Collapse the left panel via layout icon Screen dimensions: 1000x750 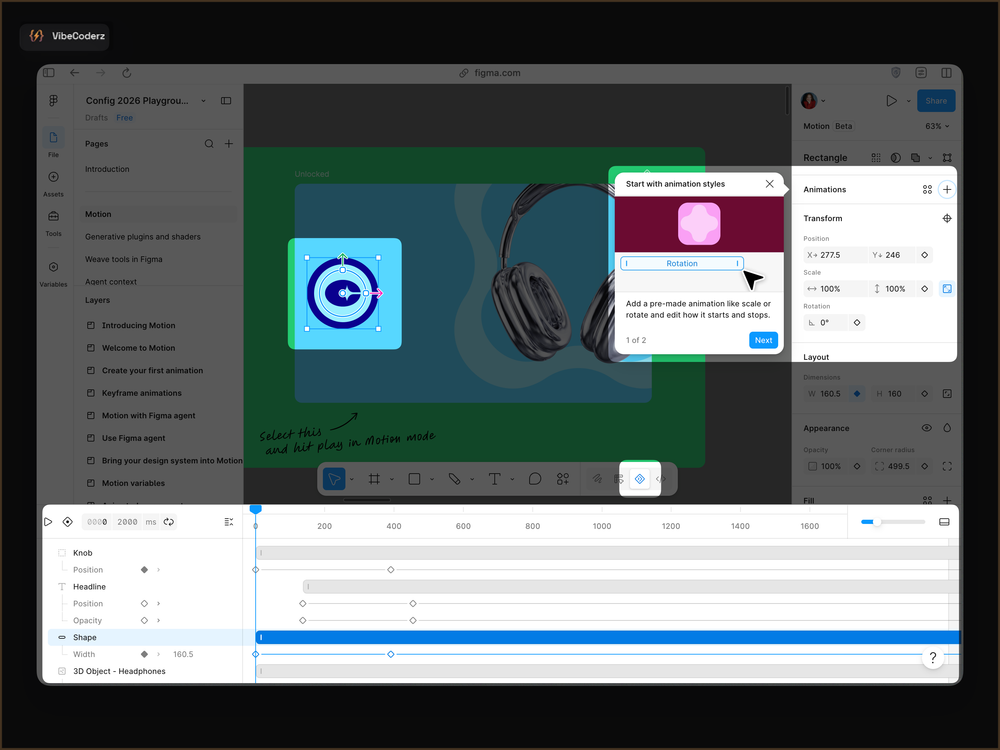point(226,101)
